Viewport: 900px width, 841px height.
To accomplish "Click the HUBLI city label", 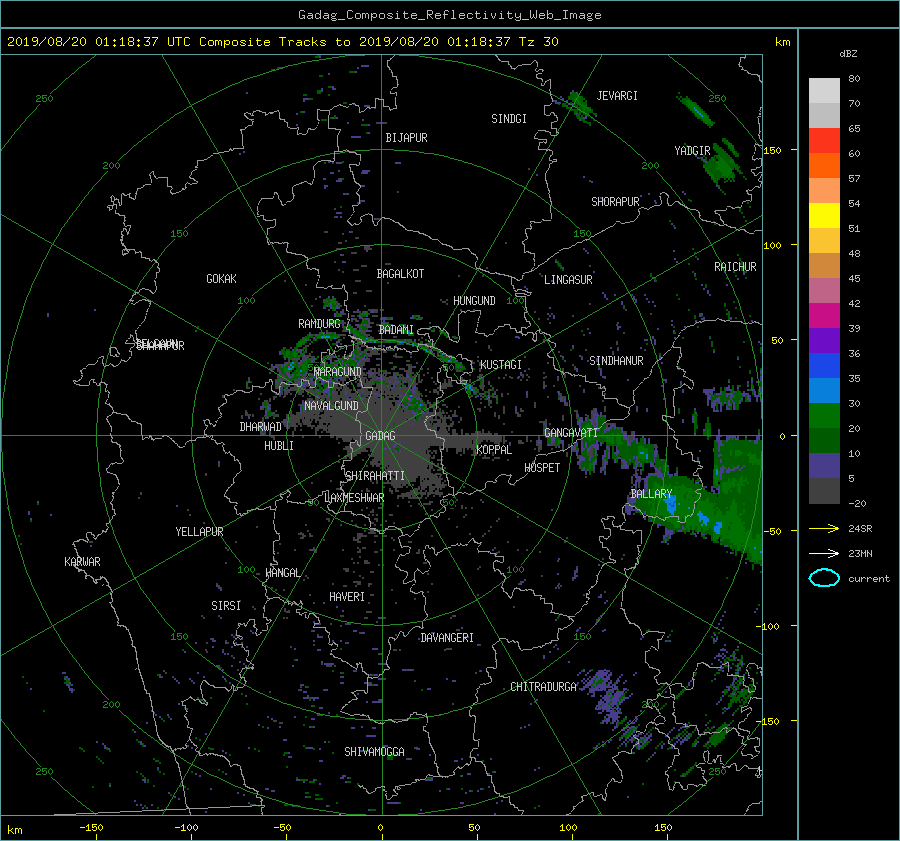I will point(278,446).
